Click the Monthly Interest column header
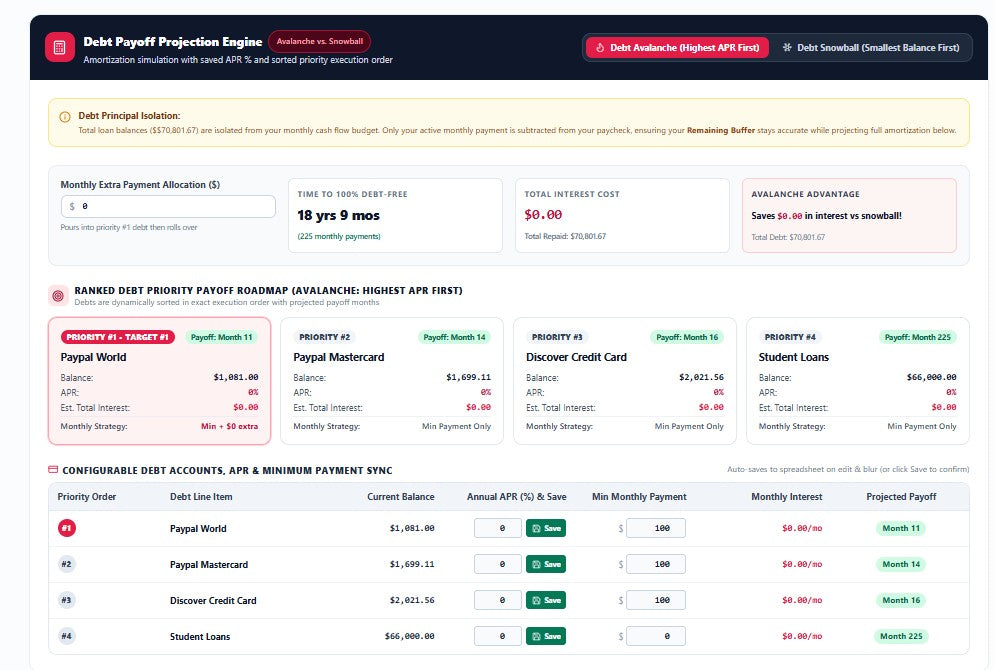Image resolution: width=994 pixels, height=670 pixels. point(787,497)
